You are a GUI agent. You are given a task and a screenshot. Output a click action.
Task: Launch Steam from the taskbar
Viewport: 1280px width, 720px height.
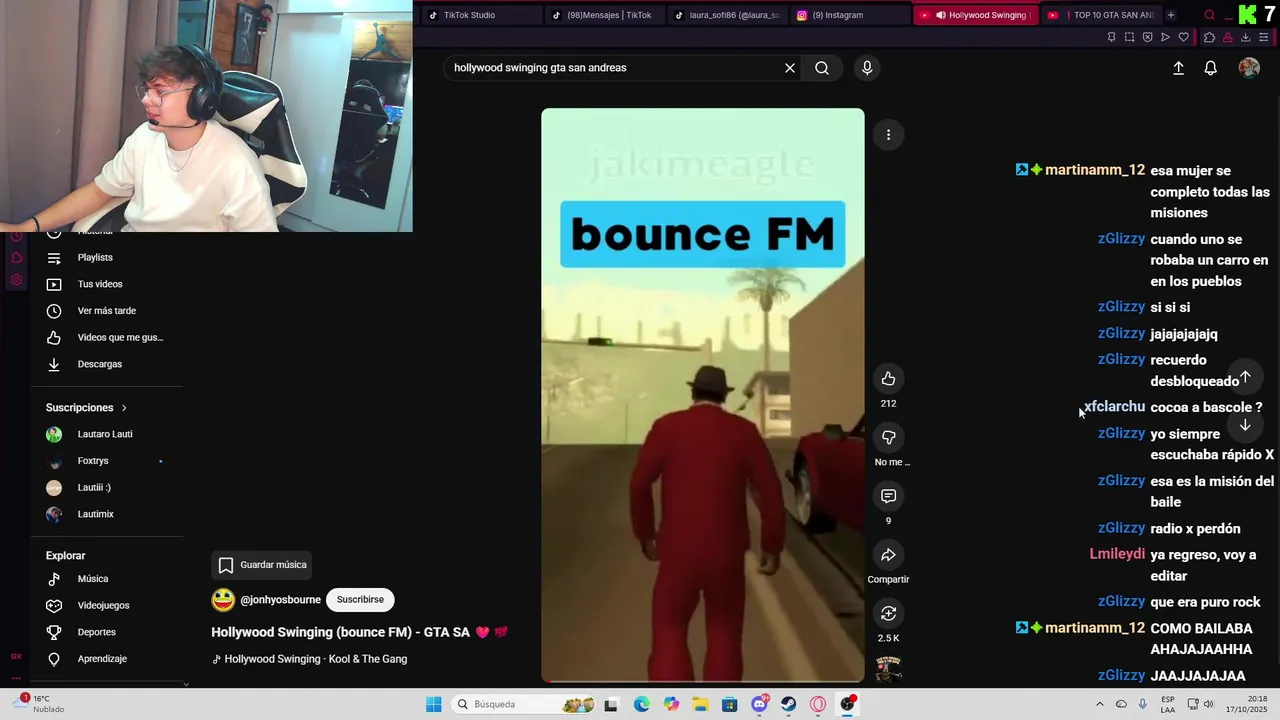pos(789,704)
